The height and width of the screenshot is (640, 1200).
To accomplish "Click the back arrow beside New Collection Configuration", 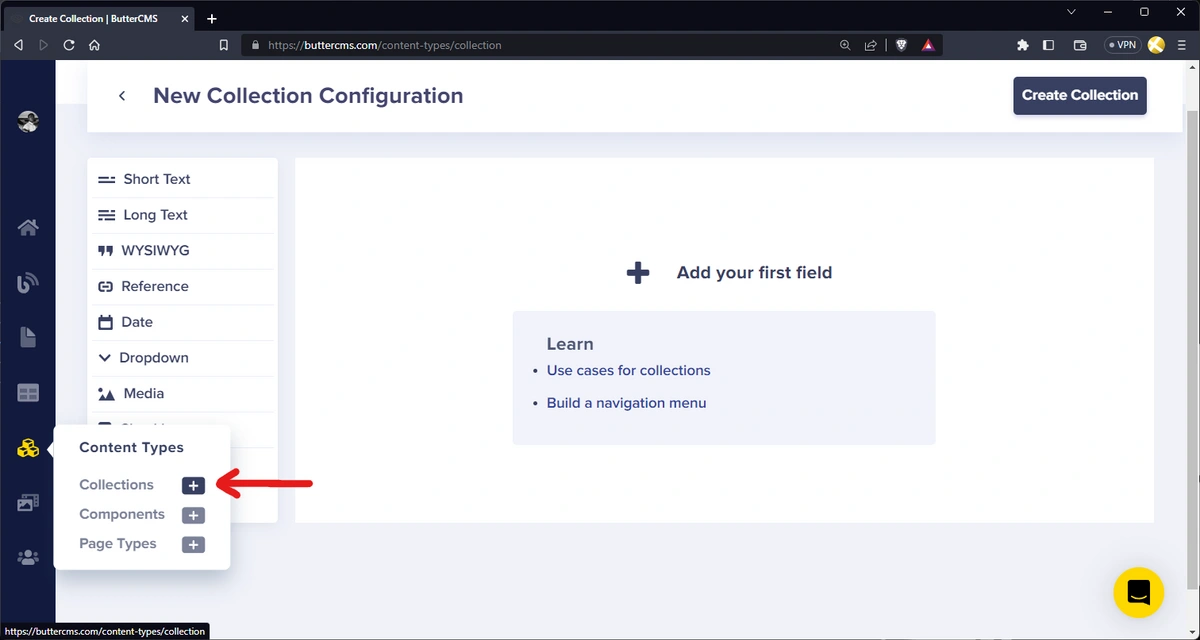I will pyautogui.click(x=122, y=96).
